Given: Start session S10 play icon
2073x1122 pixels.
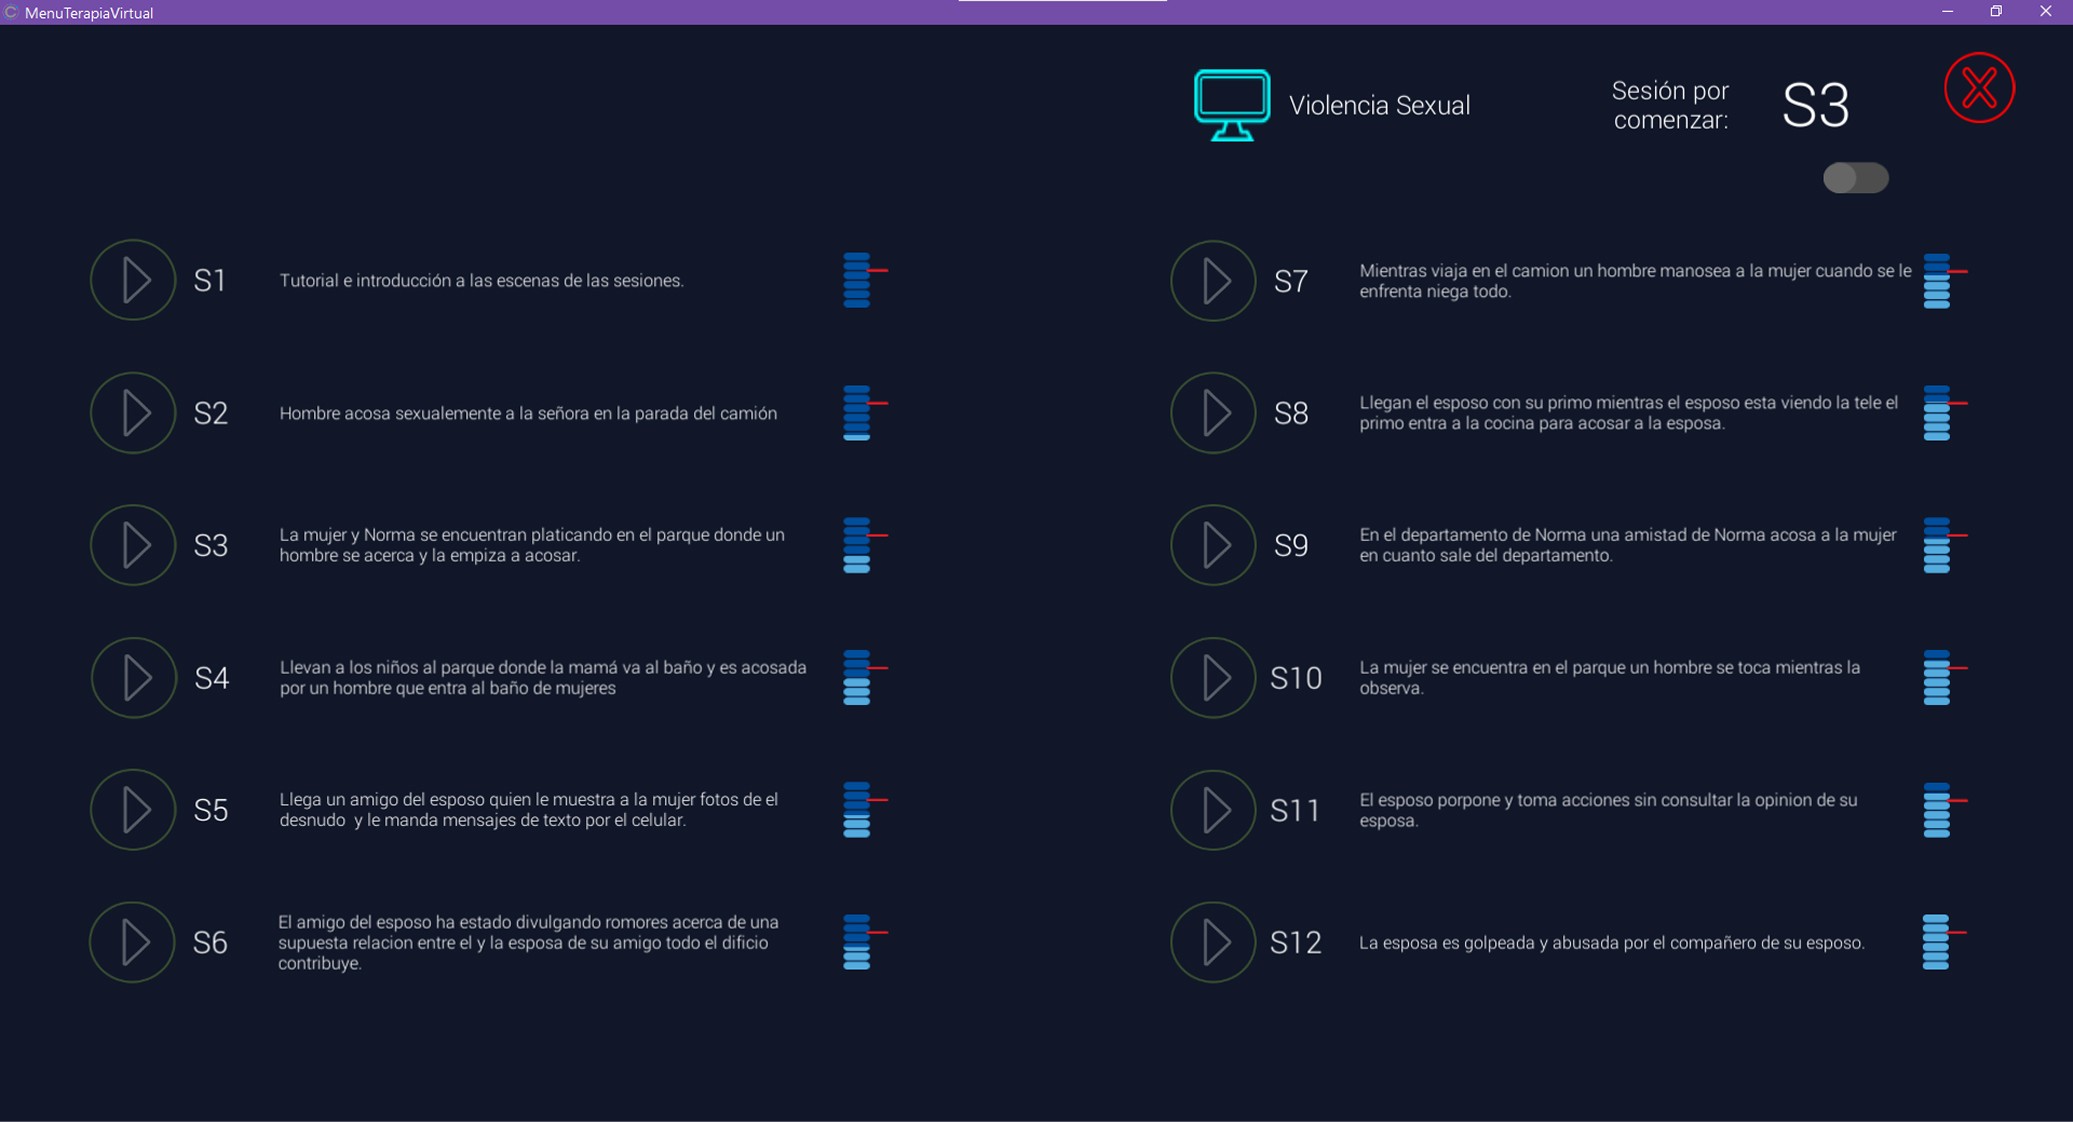Looking at the screenshot, I should point(1213,678).
